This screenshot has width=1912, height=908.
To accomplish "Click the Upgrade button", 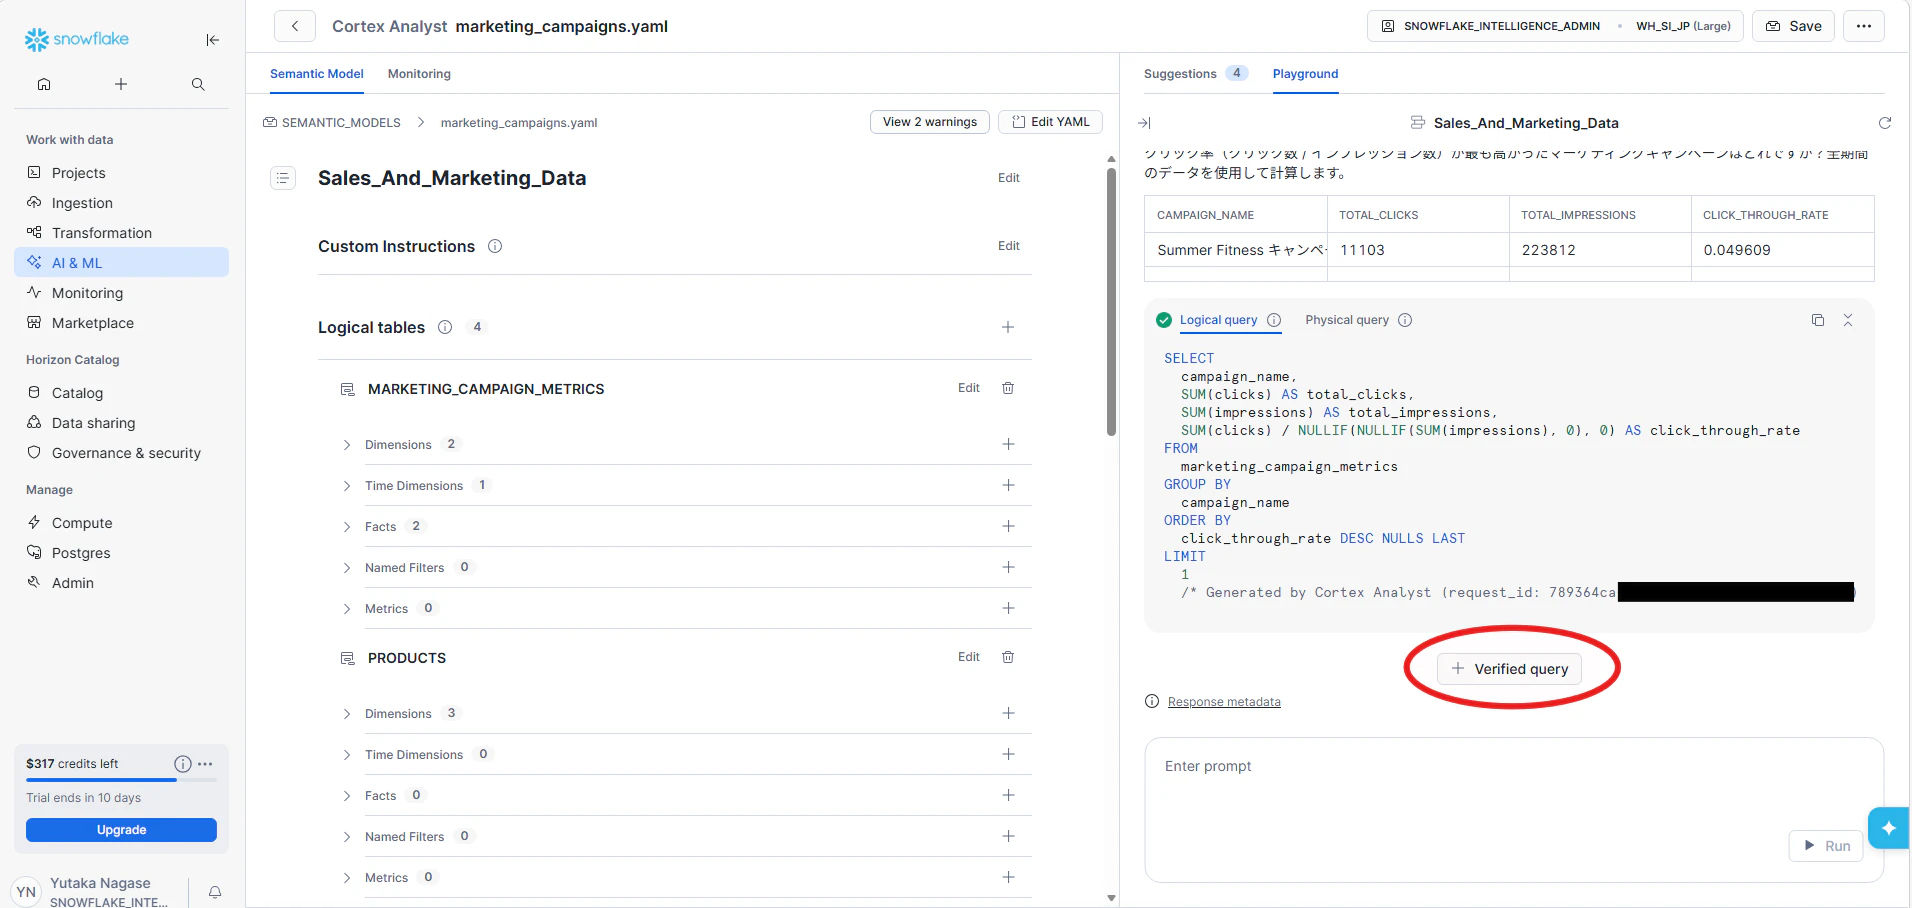I will [121, 830].
